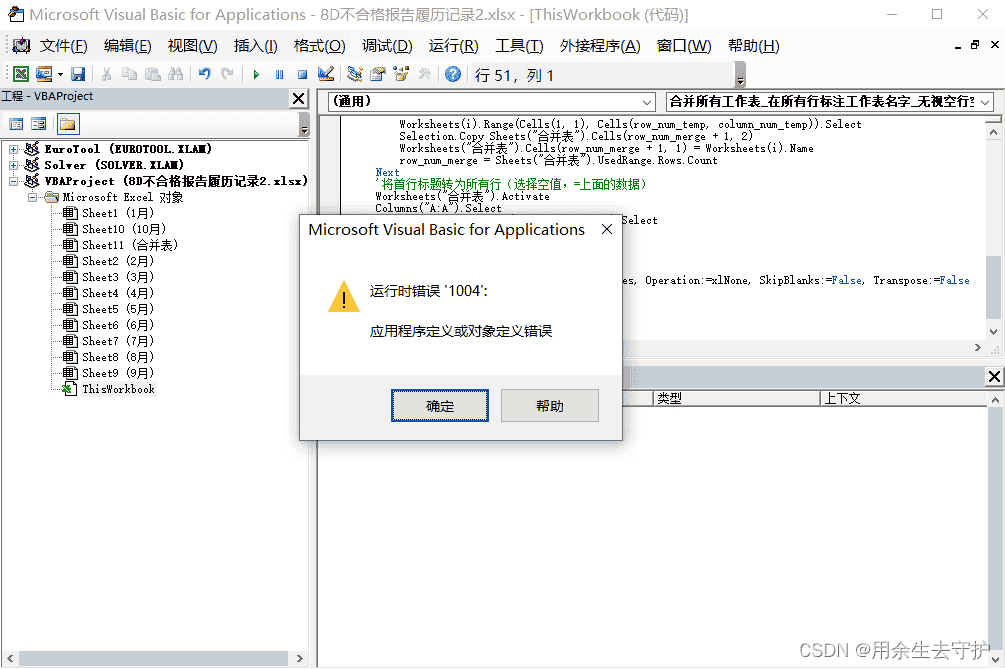This screenshot has width=1005, height=669.
Task: Open the 运行(R) menu
Action: coord(453,46)
